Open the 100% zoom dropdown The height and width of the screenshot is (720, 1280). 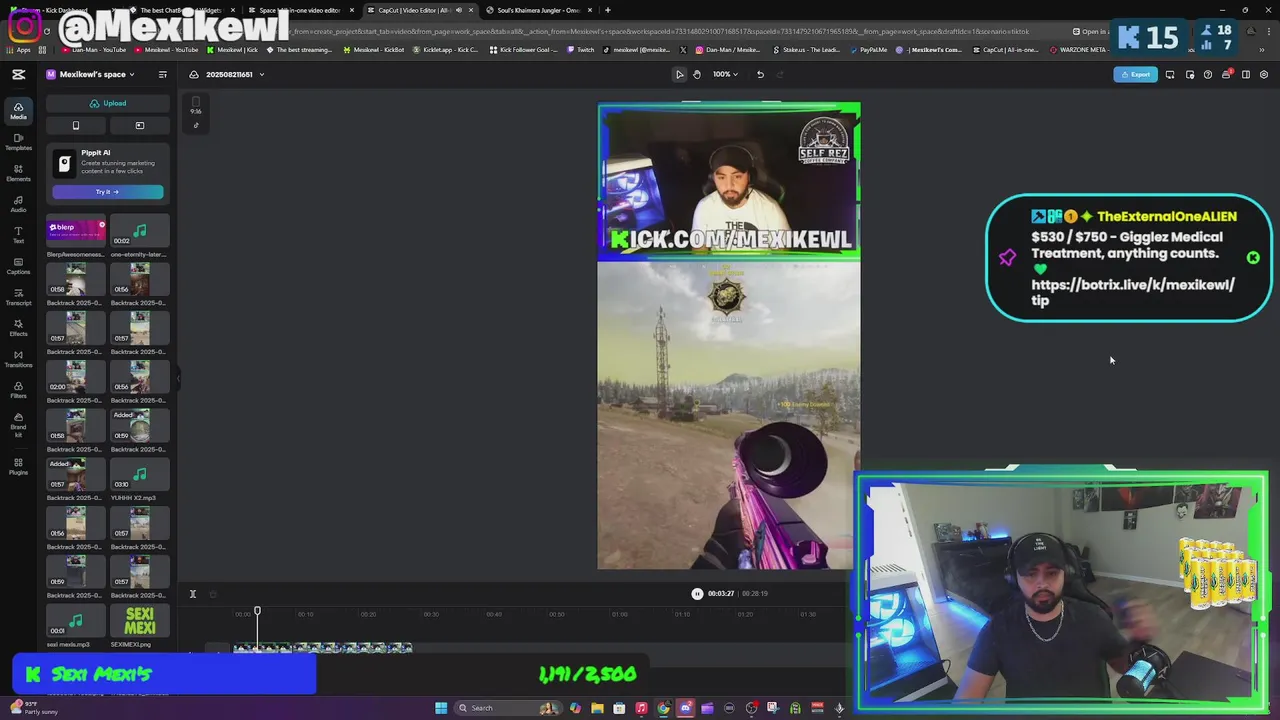(x=725, y=74)
